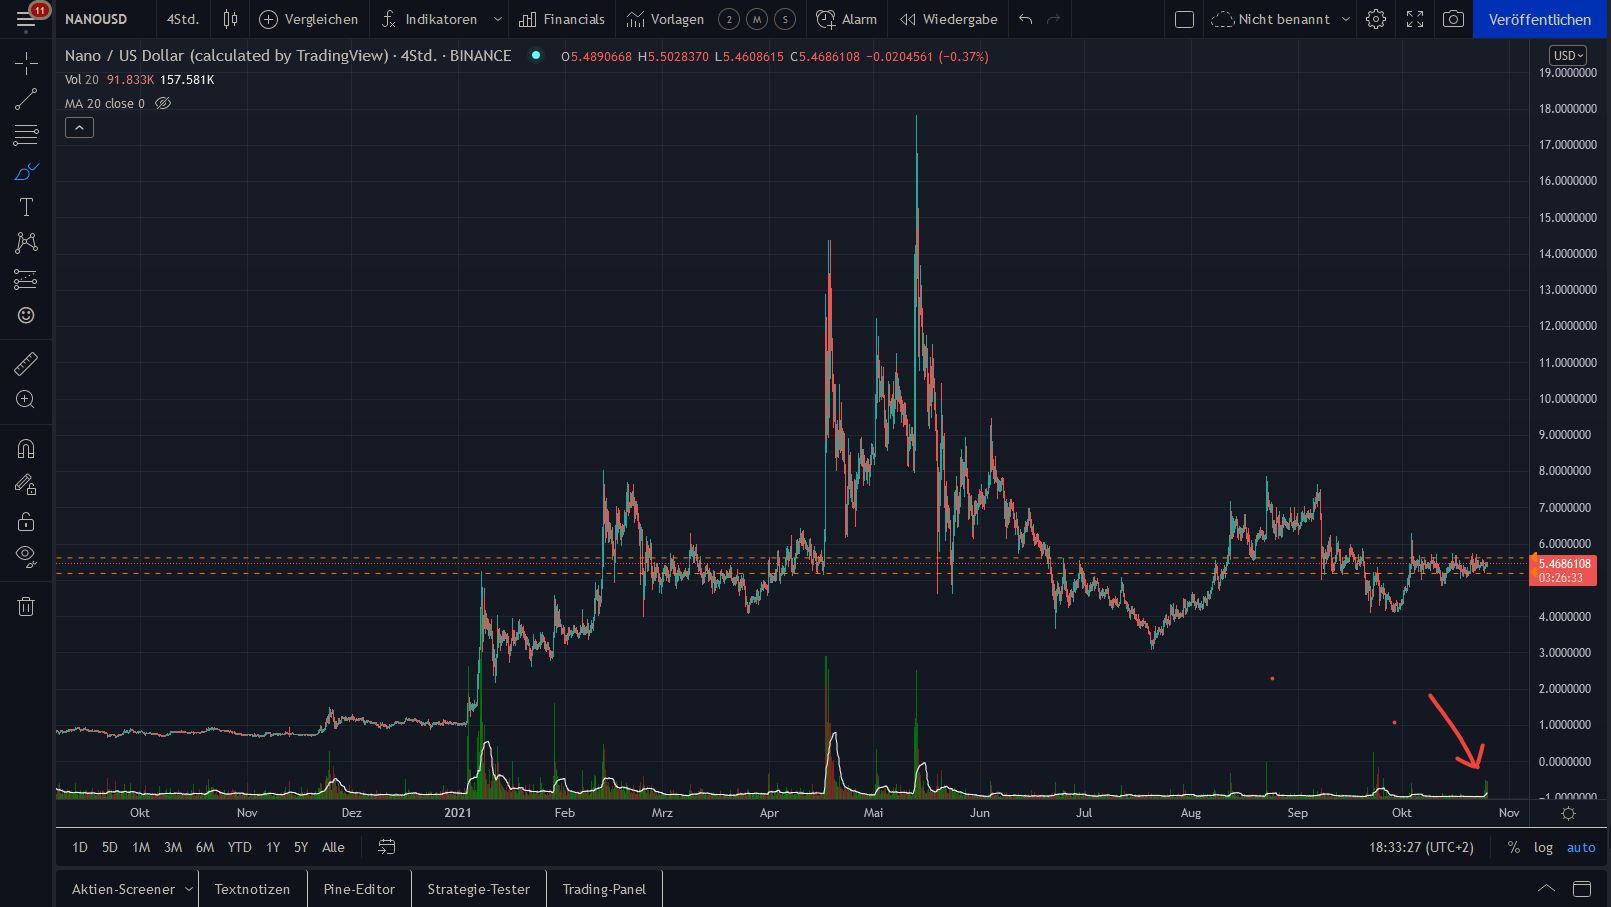Toggle percent scale mode
This screenshot has height=907, width=1611.
(1514, 847)
